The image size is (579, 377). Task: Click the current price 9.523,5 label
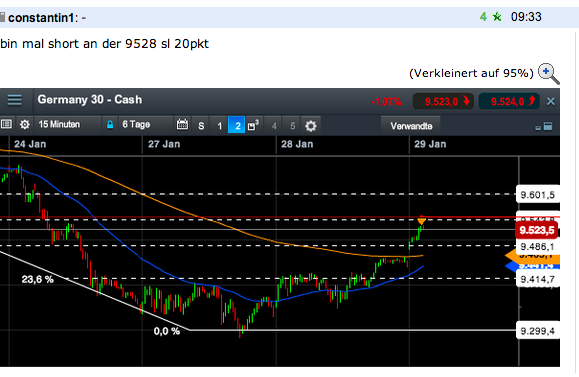coord(537,230)
